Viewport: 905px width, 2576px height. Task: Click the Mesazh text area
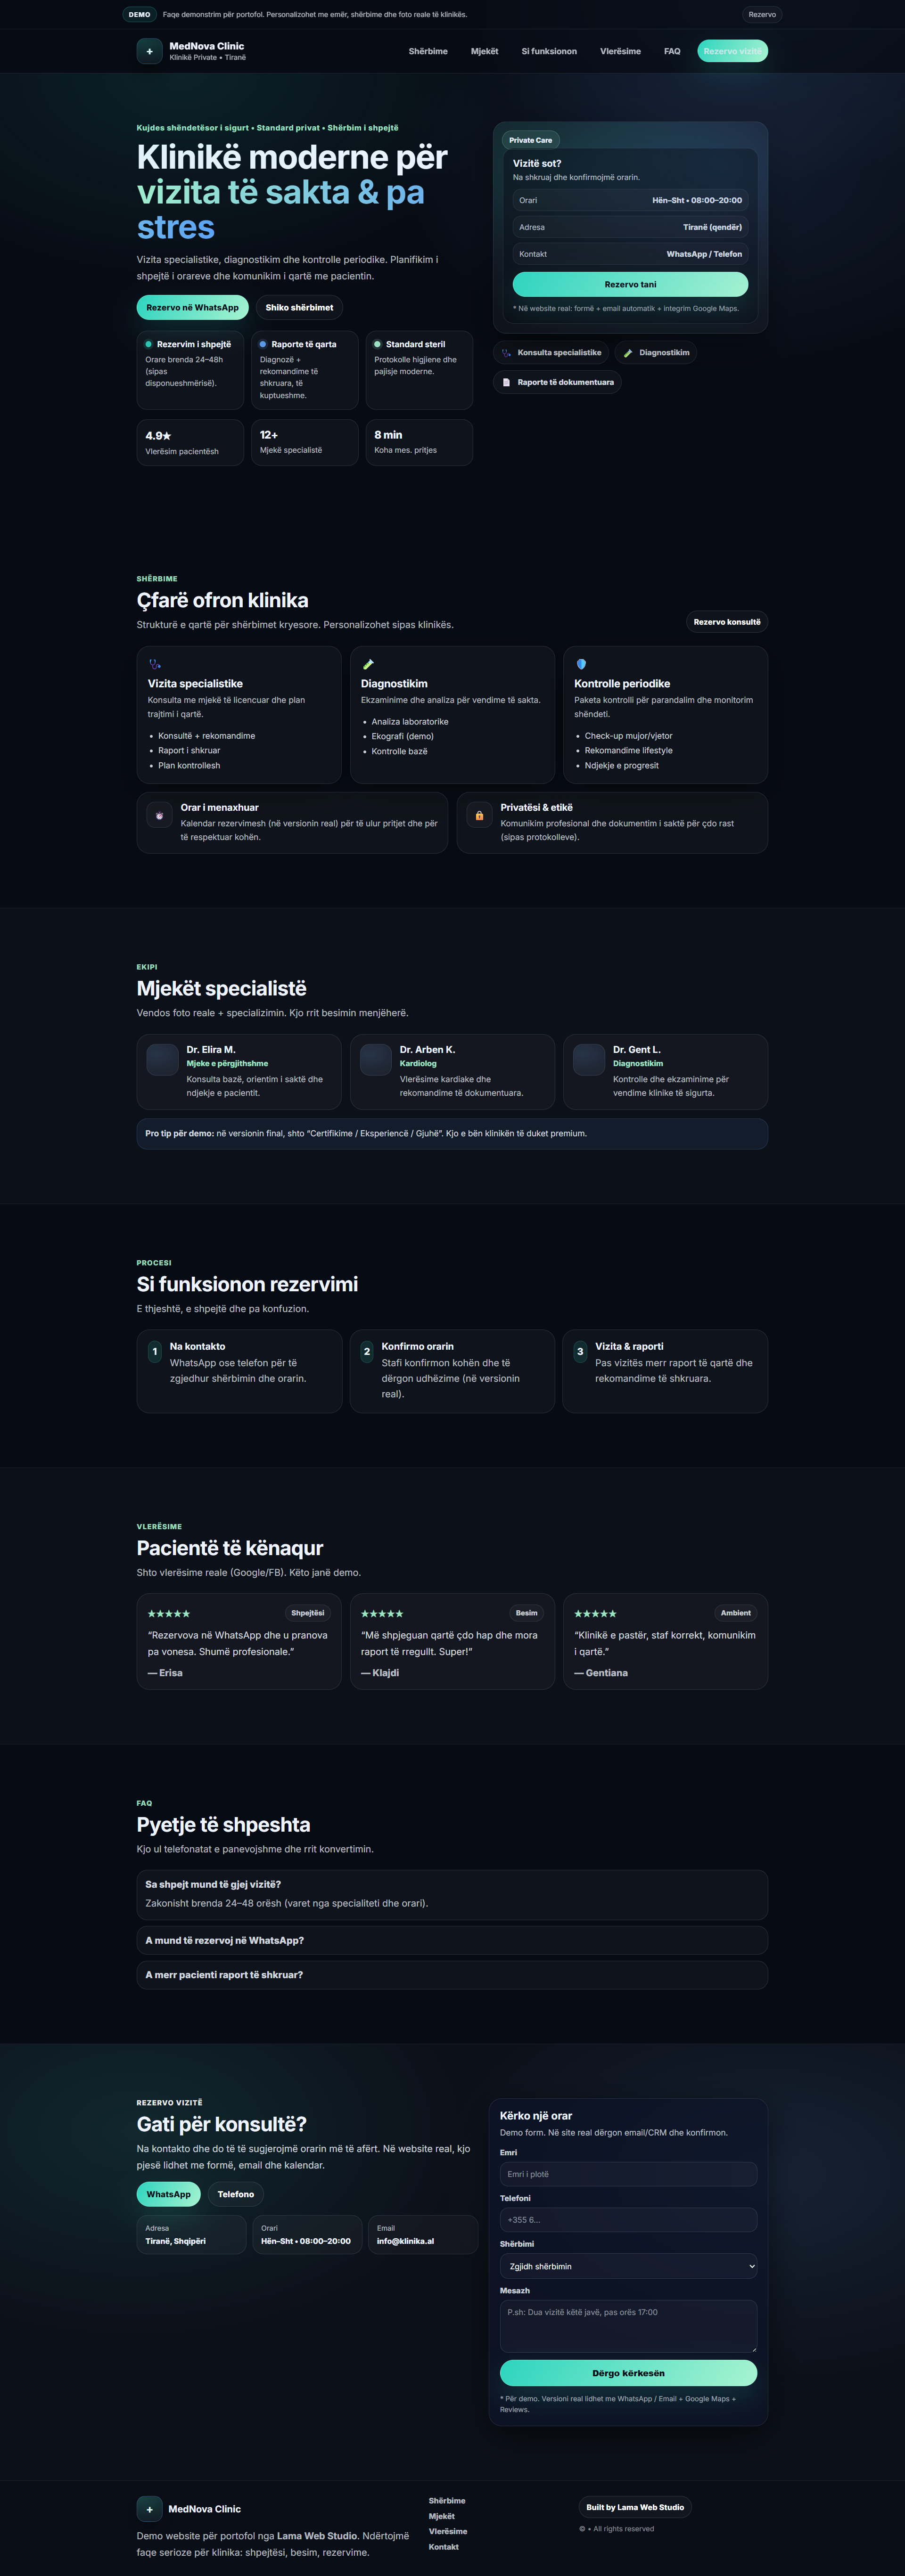point(628,2326)
